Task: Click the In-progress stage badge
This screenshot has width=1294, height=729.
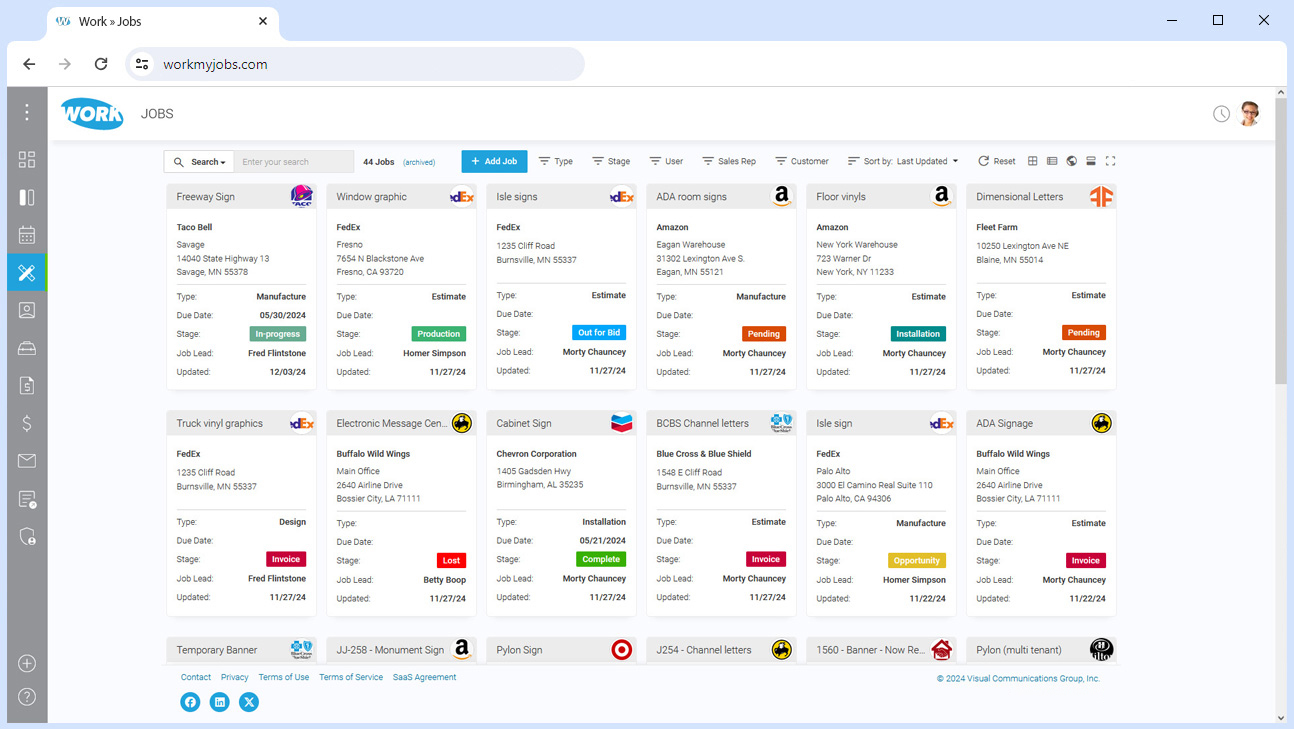Action: pos(278,334)
